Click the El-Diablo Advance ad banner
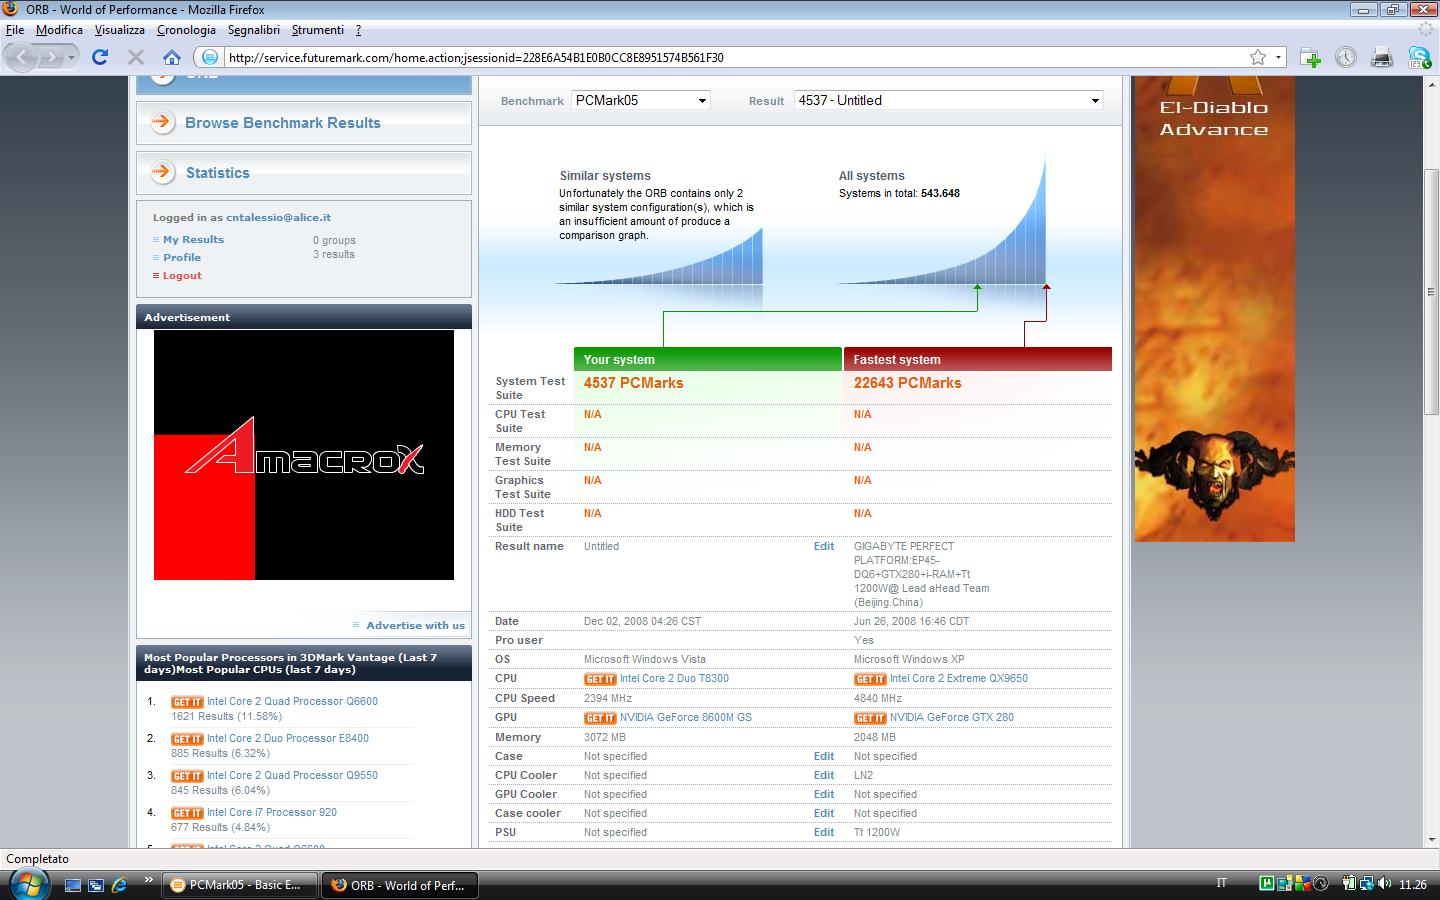 1214,310
